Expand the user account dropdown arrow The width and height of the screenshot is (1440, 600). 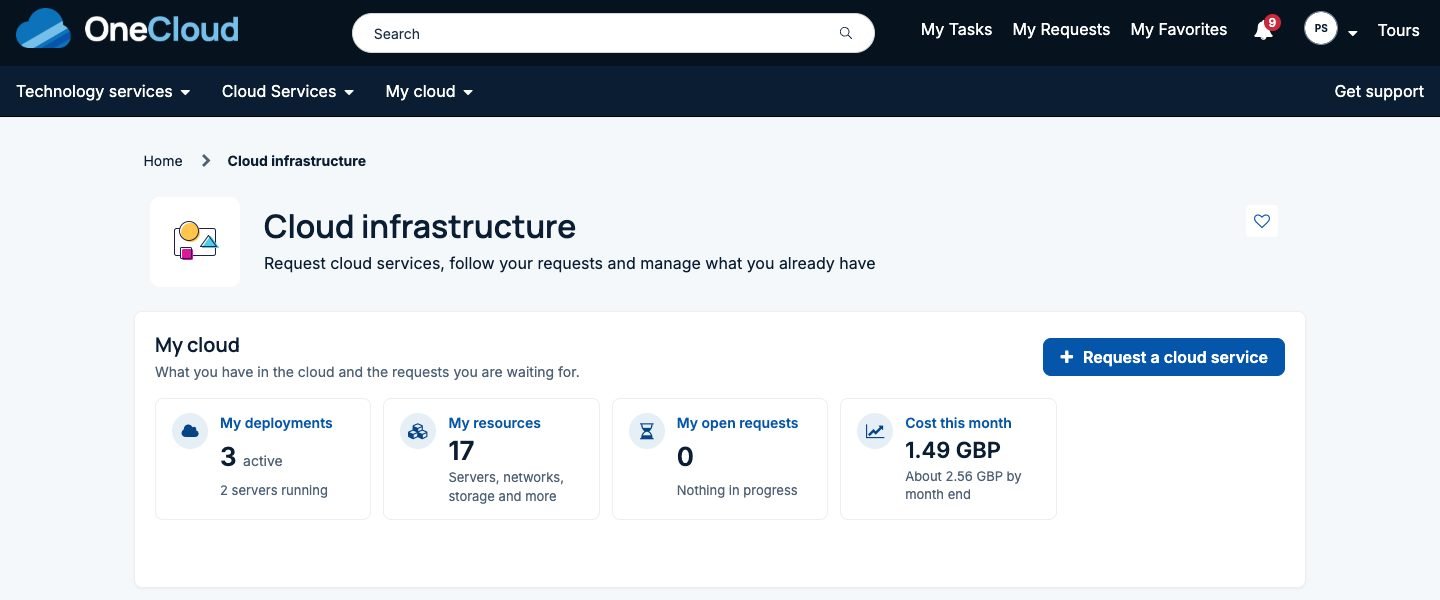click(1353, 33)
